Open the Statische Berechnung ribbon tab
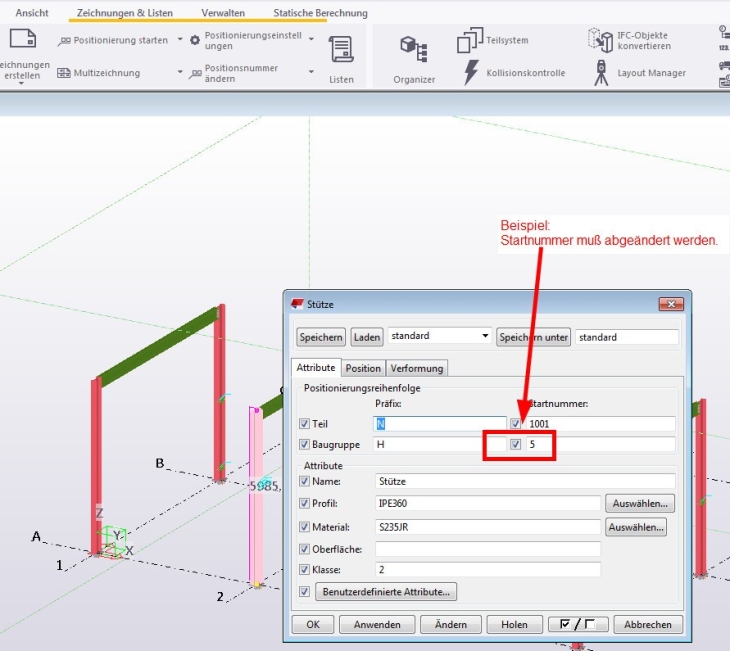The image size is (730, 651). [x=320, y=13]
